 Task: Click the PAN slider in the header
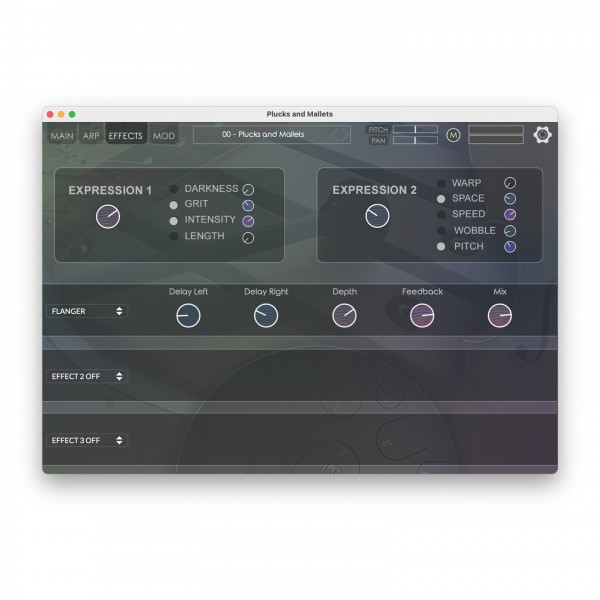click(x=416, y=140)
